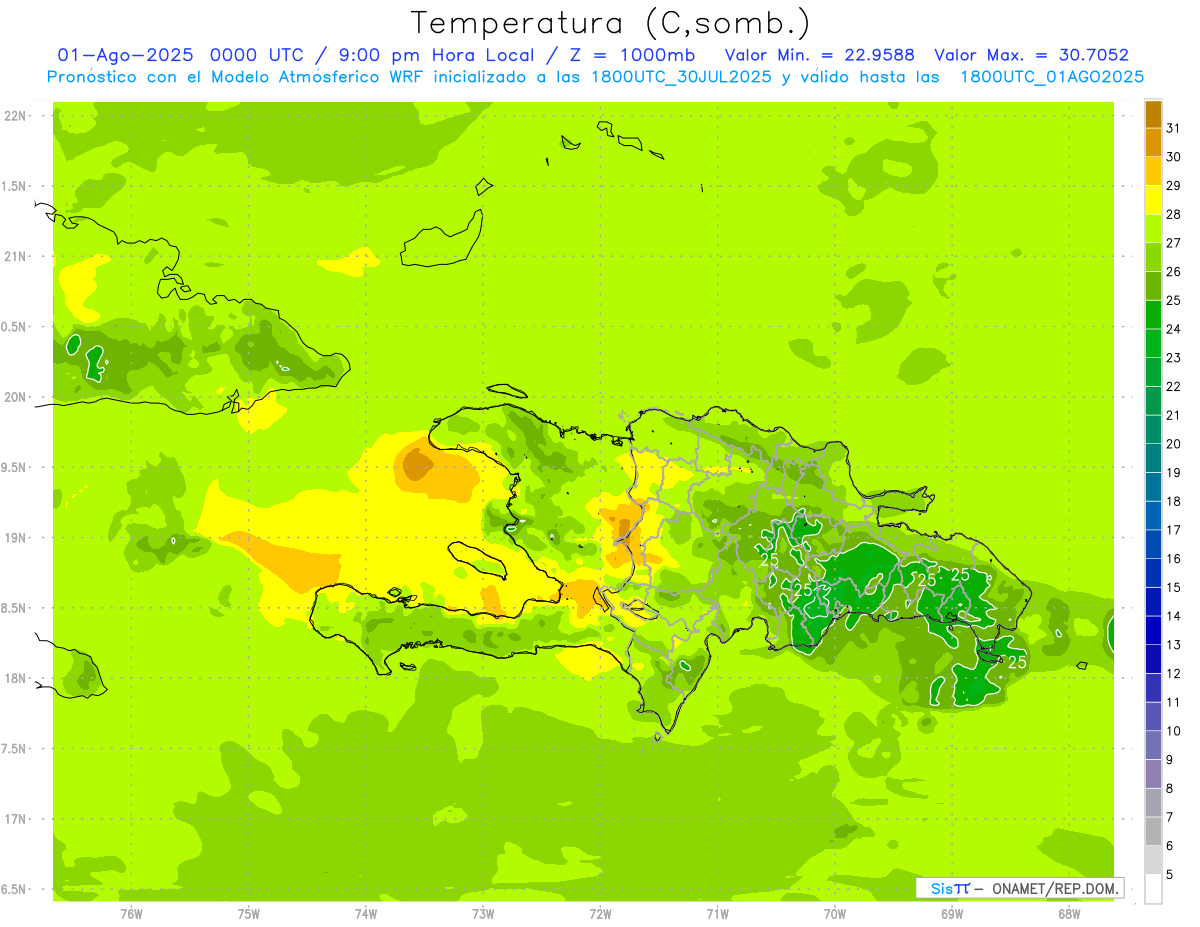
Task: Select initialization time "1800UTC_30JUL2025"
Action: tap(680, 77)
